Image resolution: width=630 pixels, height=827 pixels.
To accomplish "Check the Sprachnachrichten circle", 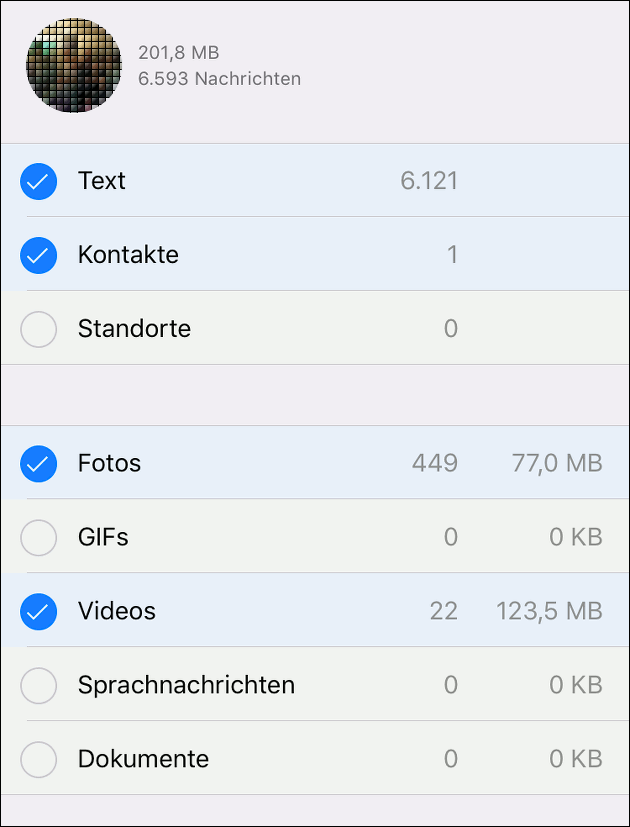I will point(39,685).
